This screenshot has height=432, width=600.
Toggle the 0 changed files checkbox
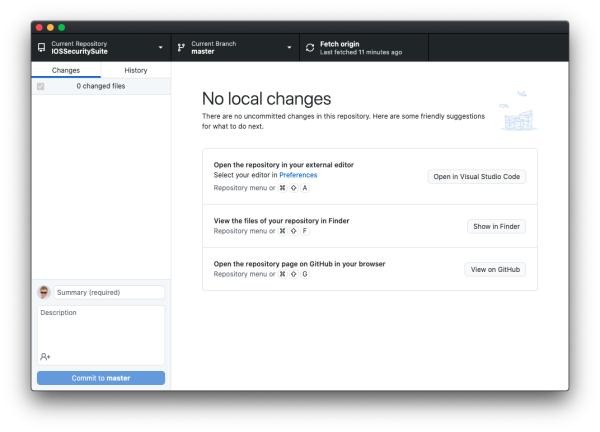coord(41,86)
